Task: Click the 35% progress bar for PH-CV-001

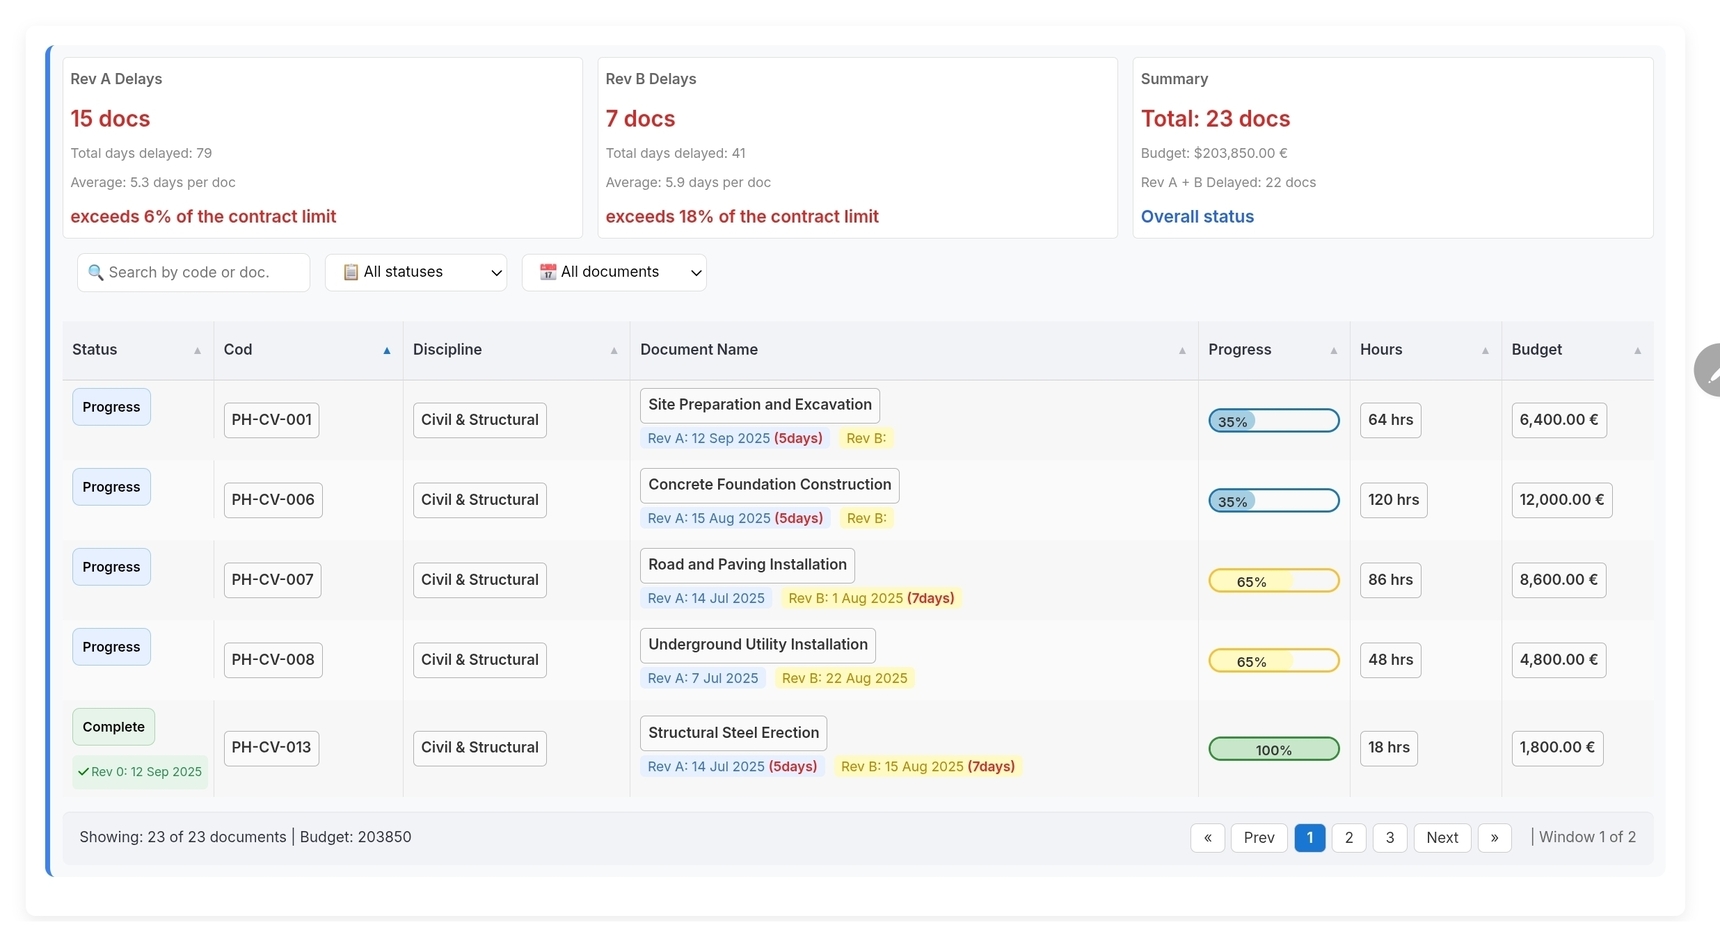Action: 1274,421
